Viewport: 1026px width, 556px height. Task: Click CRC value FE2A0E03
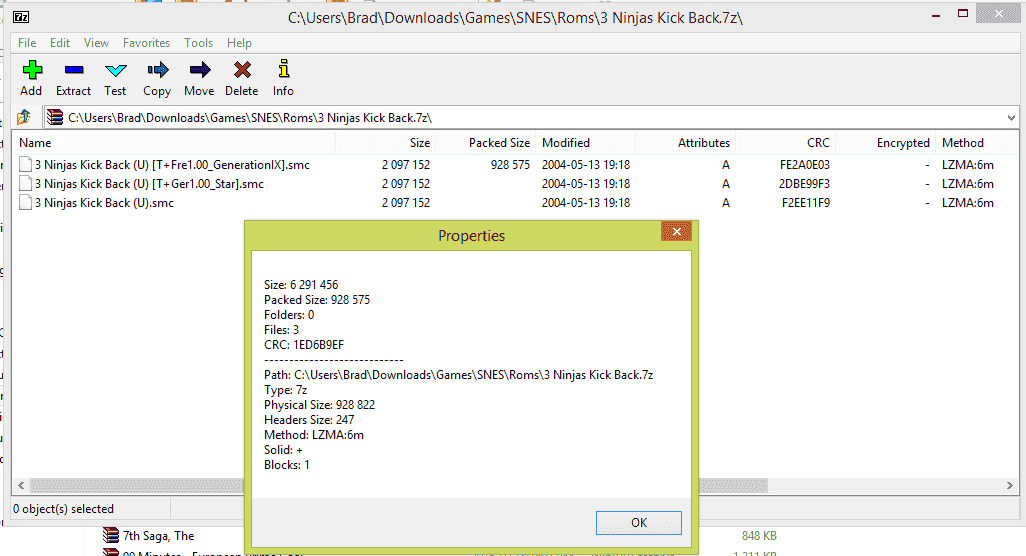(804, 164)
